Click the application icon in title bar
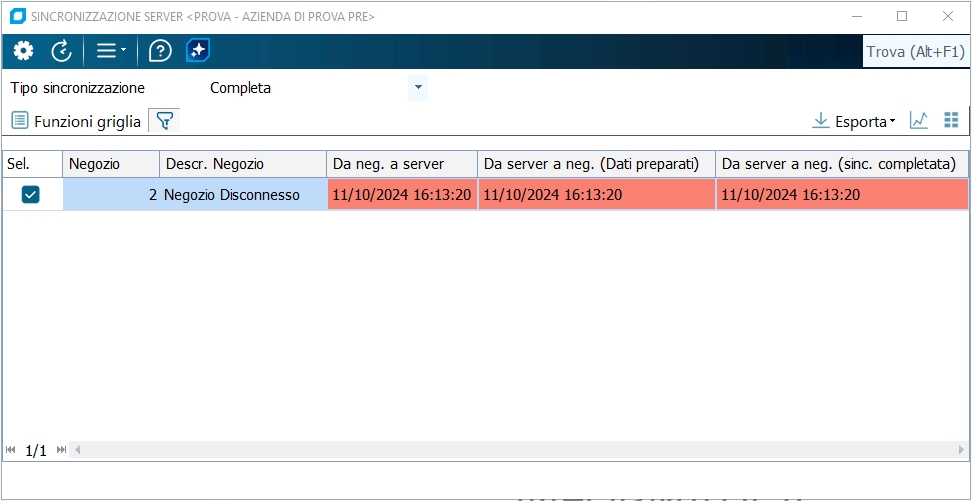Image resolution: width=972 pixels, height=501 pixels. click(18, 17)
